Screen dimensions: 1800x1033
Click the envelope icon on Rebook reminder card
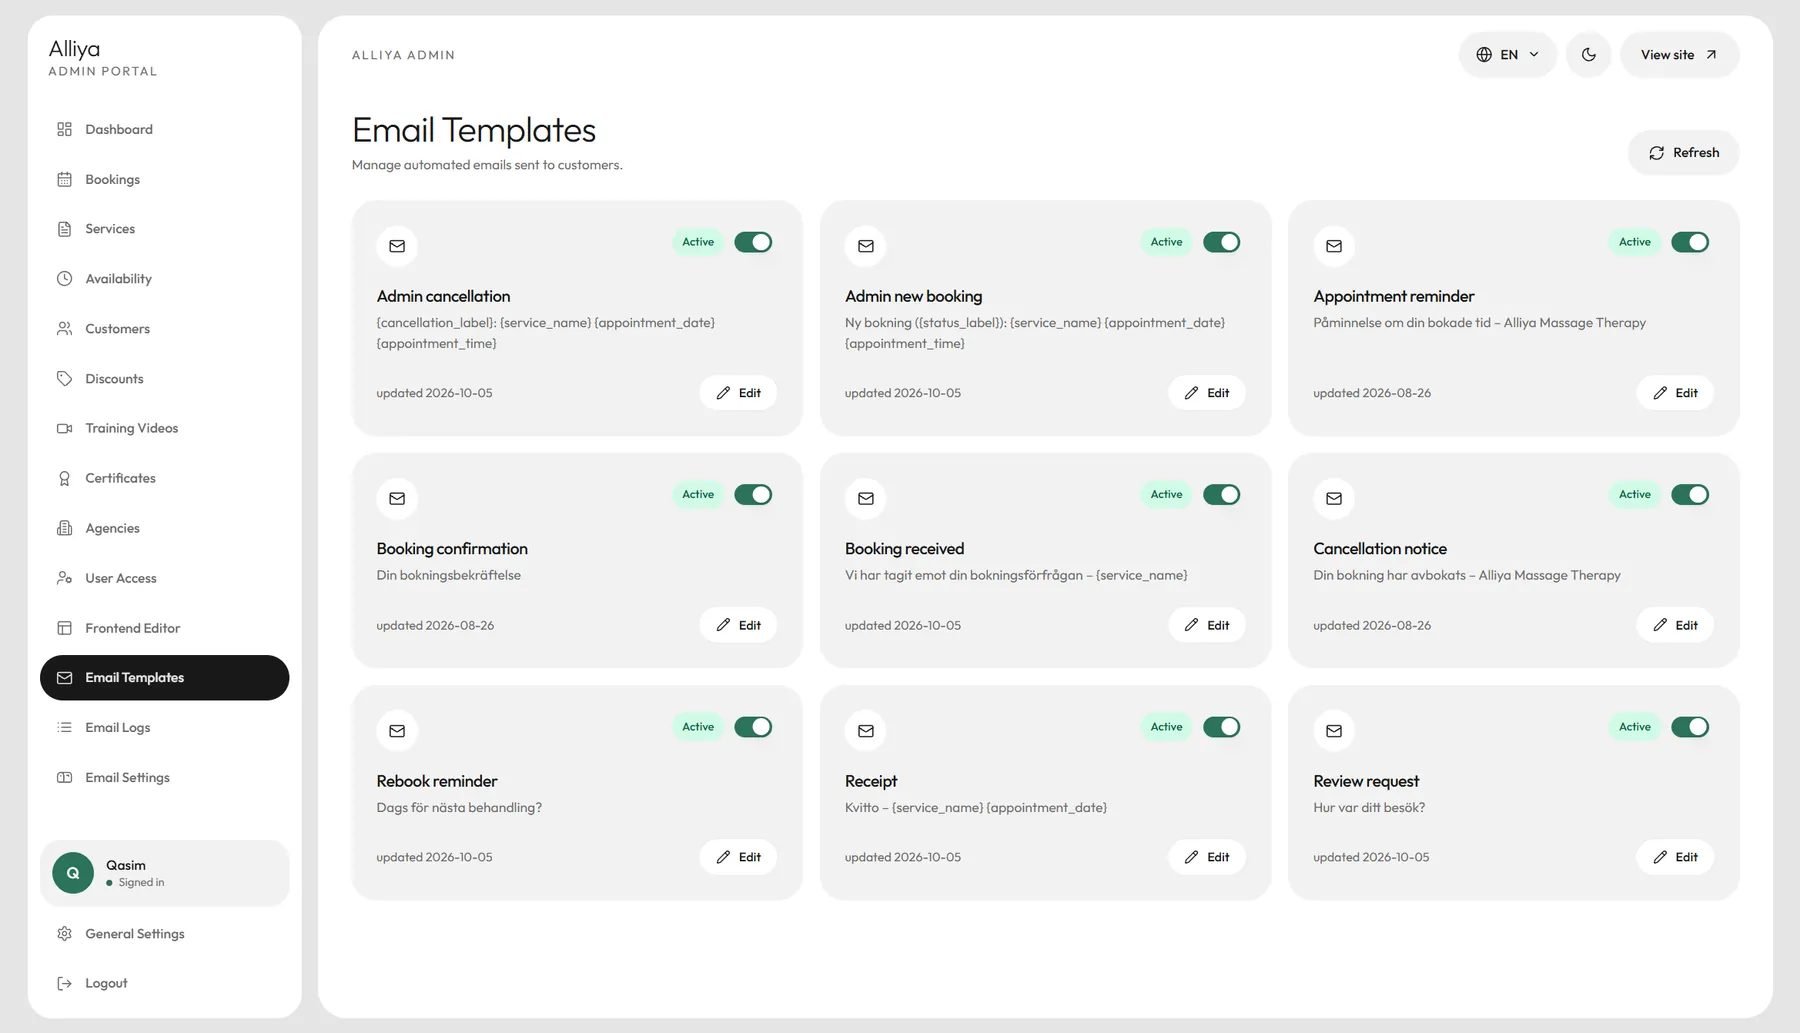click(397, 731)
